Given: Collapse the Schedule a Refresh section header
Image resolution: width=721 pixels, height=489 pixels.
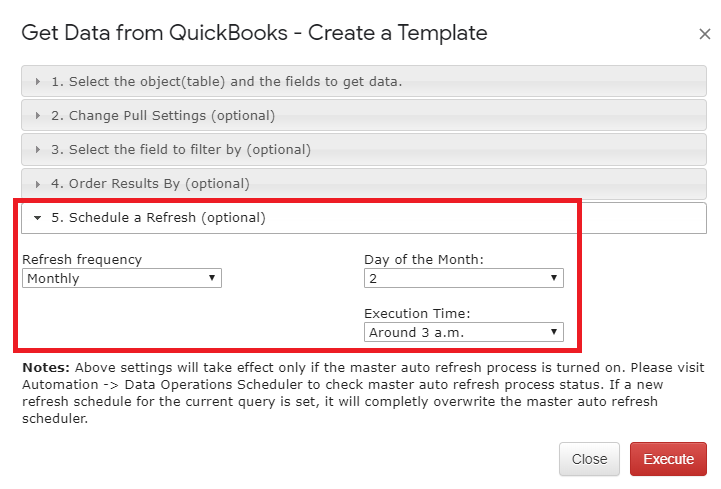Looking at the screenshot, I should pyautogui.click(x=364, y=218).
